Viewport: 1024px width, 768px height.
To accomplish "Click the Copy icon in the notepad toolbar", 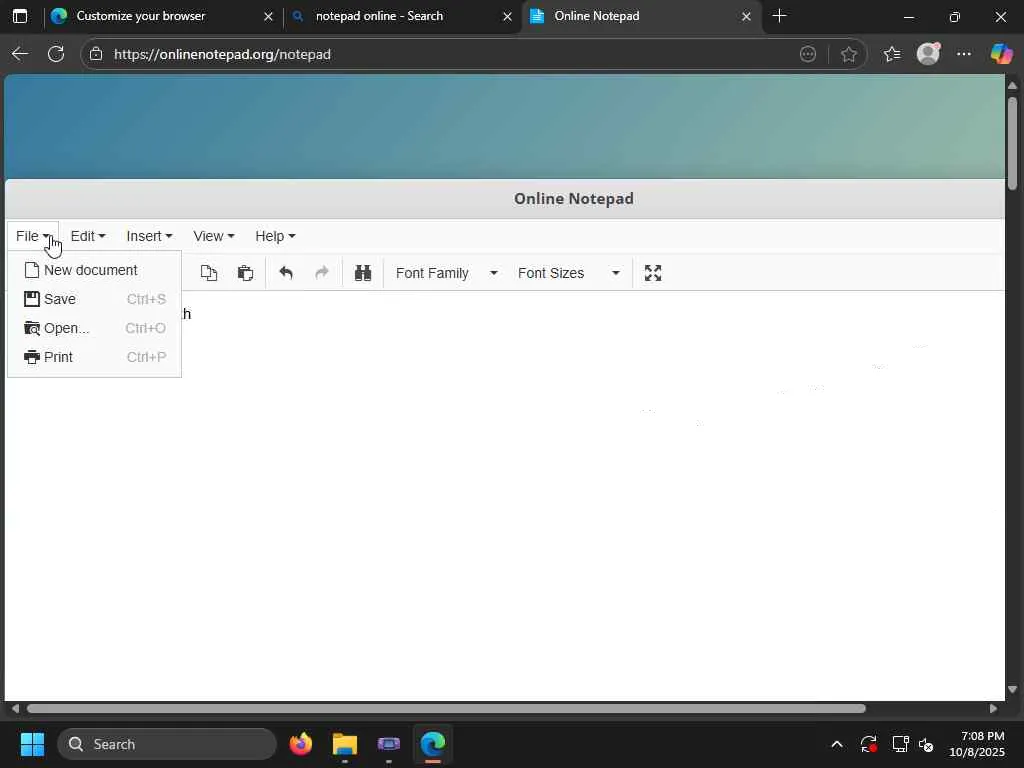I will click(208, 273).
